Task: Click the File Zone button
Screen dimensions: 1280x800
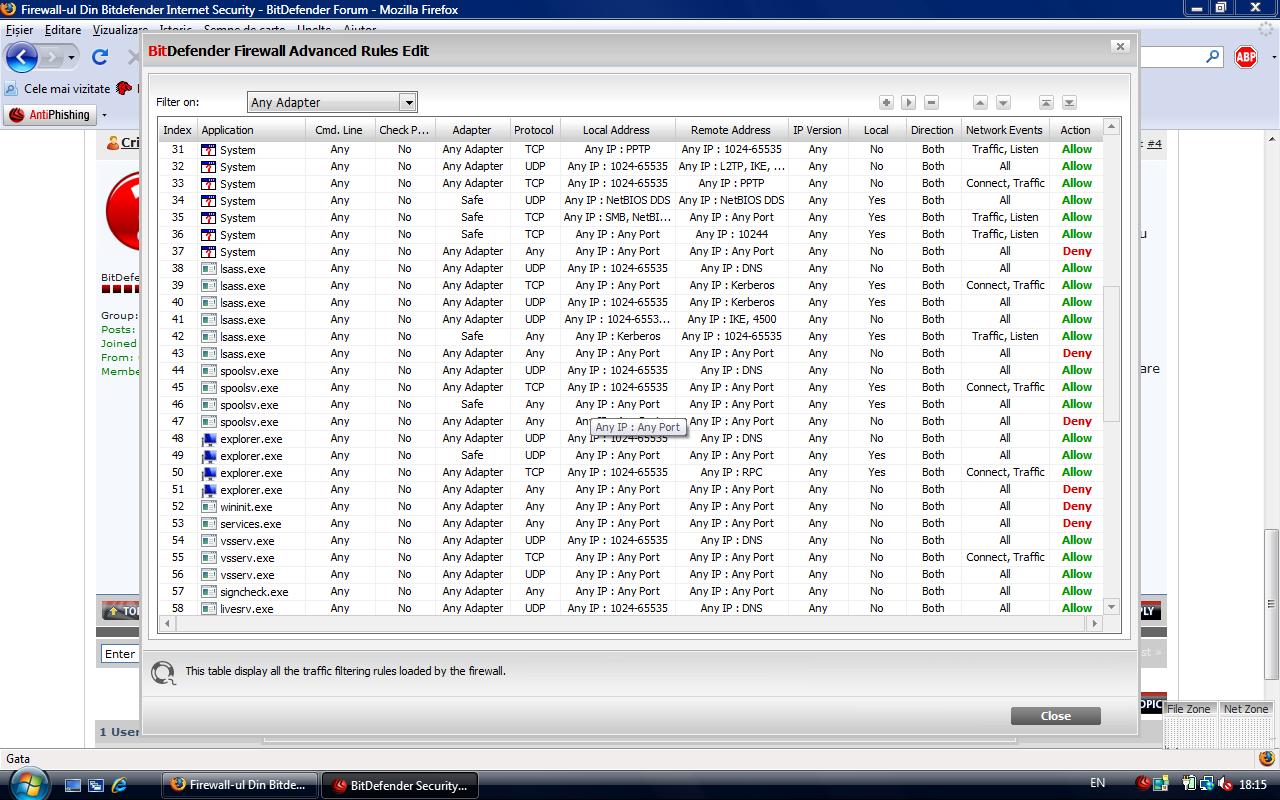Action: (x=1189, y=709)
